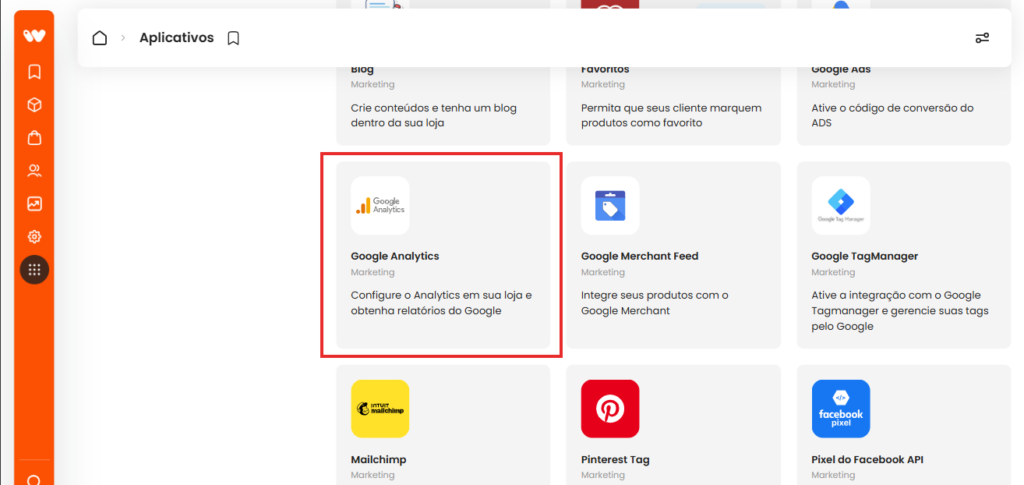The image size is (1024, 485).
Task: Open the Pixel do Facebook API title
Action: [x=867, y=460]
